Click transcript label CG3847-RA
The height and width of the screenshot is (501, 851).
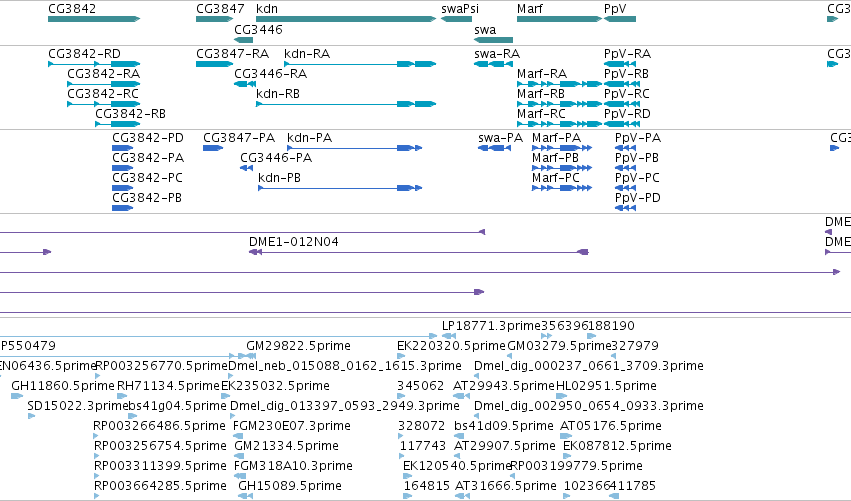click(233, 54)
